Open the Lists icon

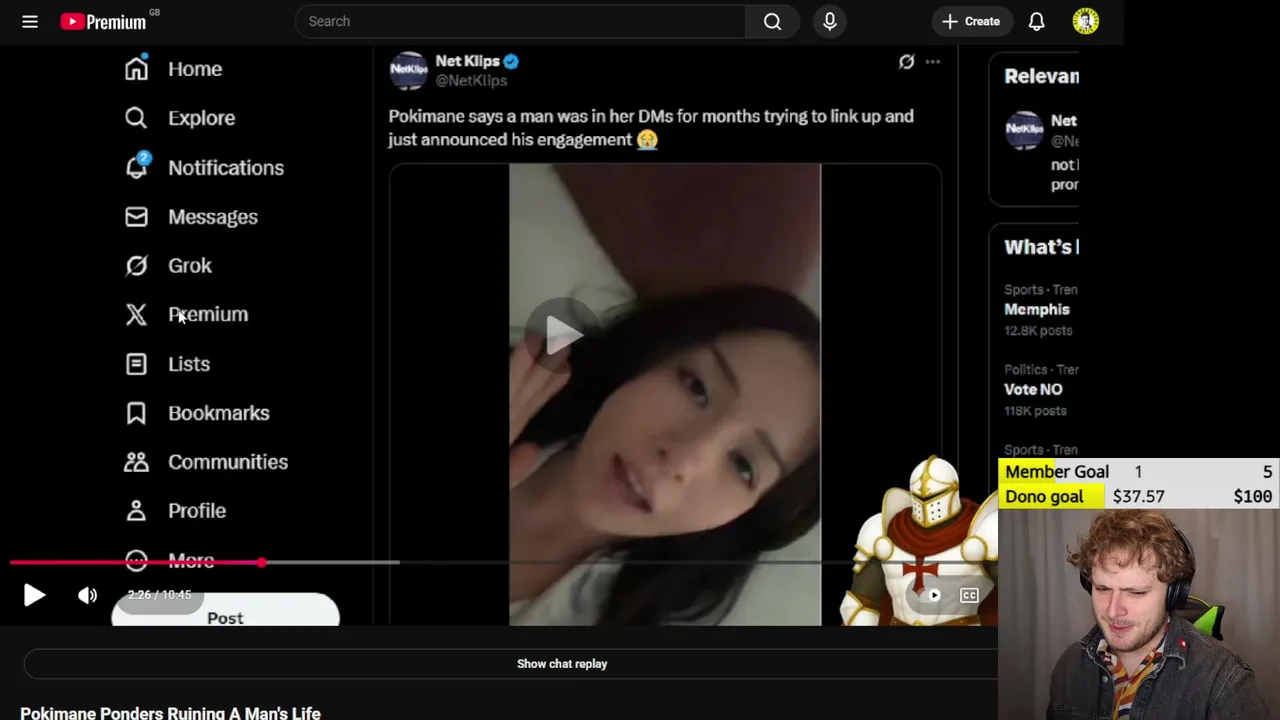pos(136,364)
